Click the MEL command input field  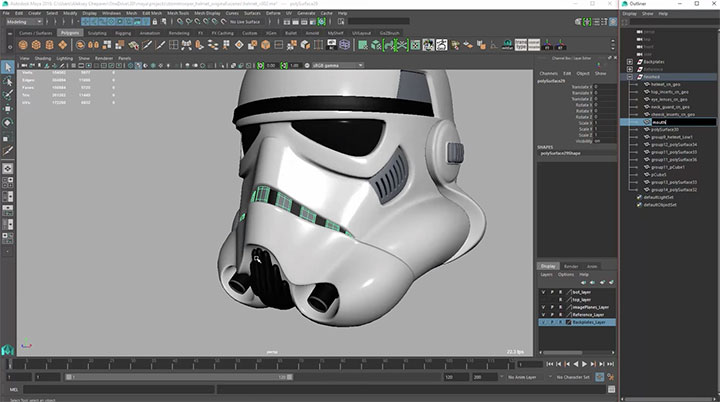click(x=119, y=389)
